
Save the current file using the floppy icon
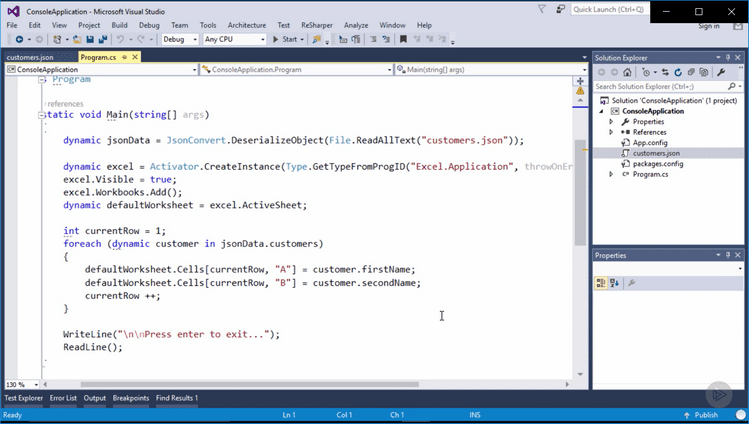[x=90, y=40]
